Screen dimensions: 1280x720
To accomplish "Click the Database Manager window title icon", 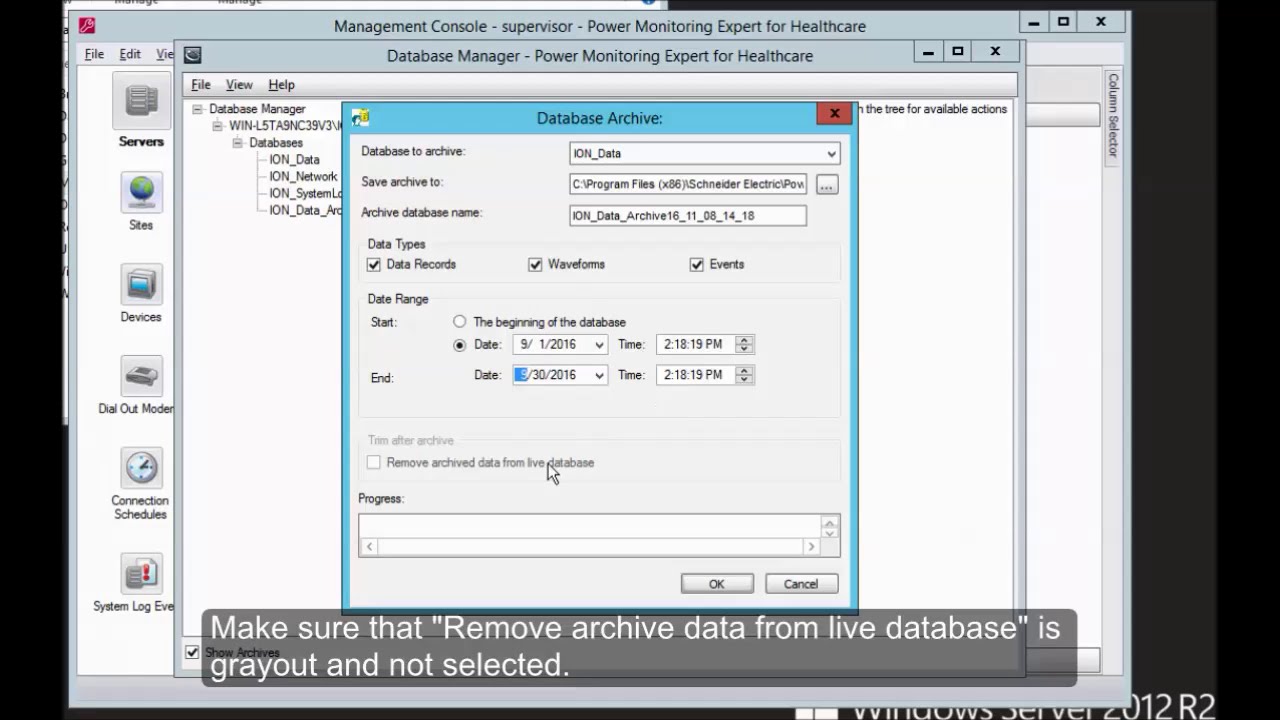I will tap(193, 55).
